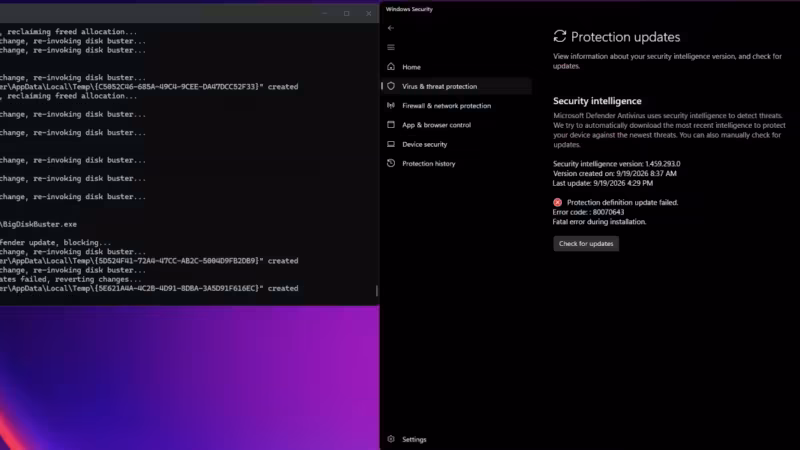Click console line 'Fender update, blocking...'
Viewport: 800px width, 450px height.
(56, 242)
